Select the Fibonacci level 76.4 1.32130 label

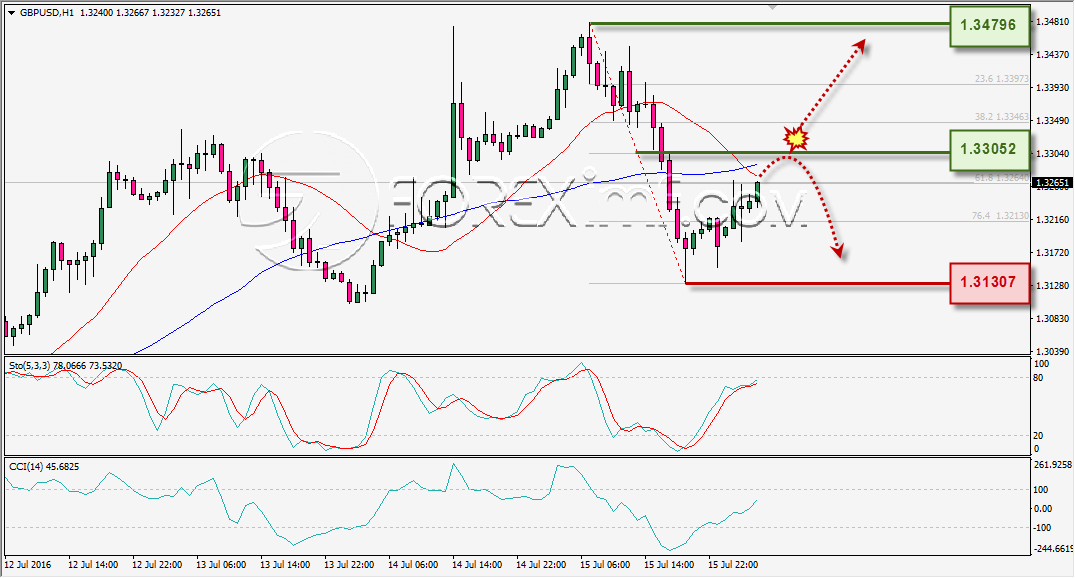coord(1000,216)
